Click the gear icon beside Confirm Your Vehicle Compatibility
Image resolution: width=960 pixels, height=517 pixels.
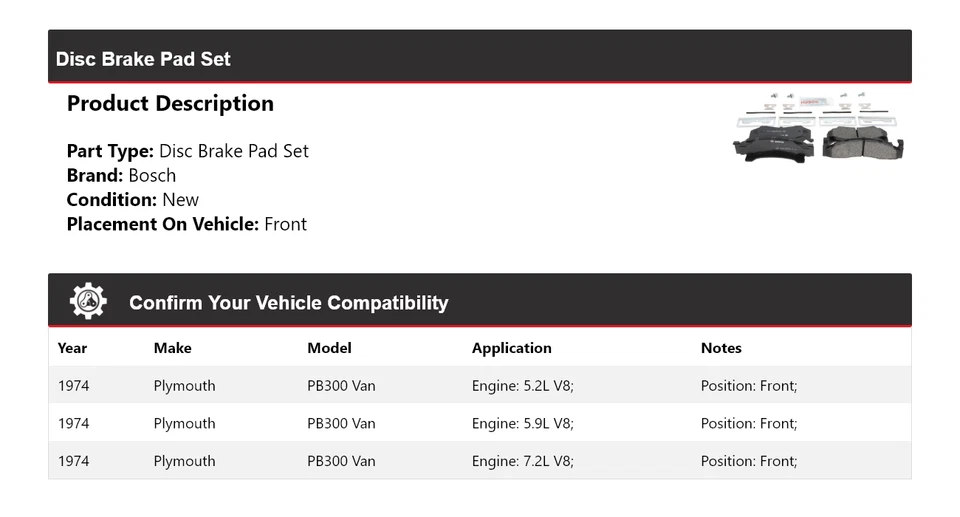pyautogui.click(x=88, y=301)
